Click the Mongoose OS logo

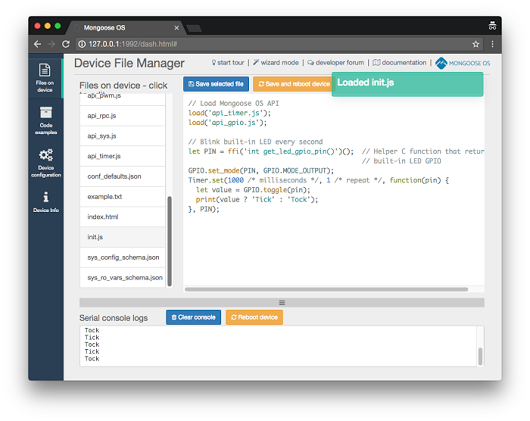463,63
